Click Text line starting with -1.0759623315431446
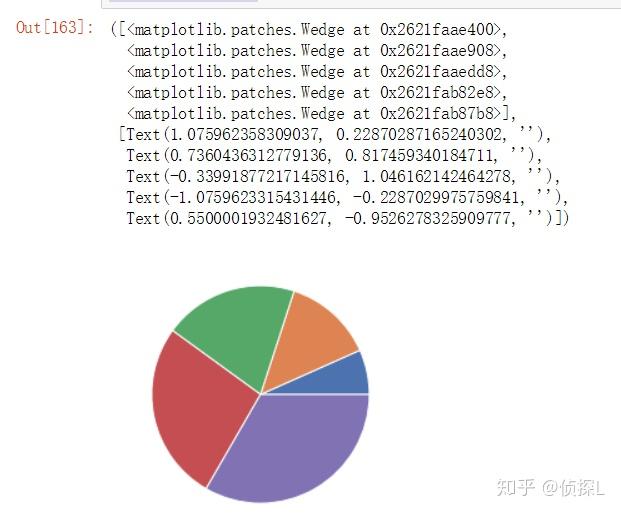This screenshot has width=621, height=514. click(x=347, y=197)
